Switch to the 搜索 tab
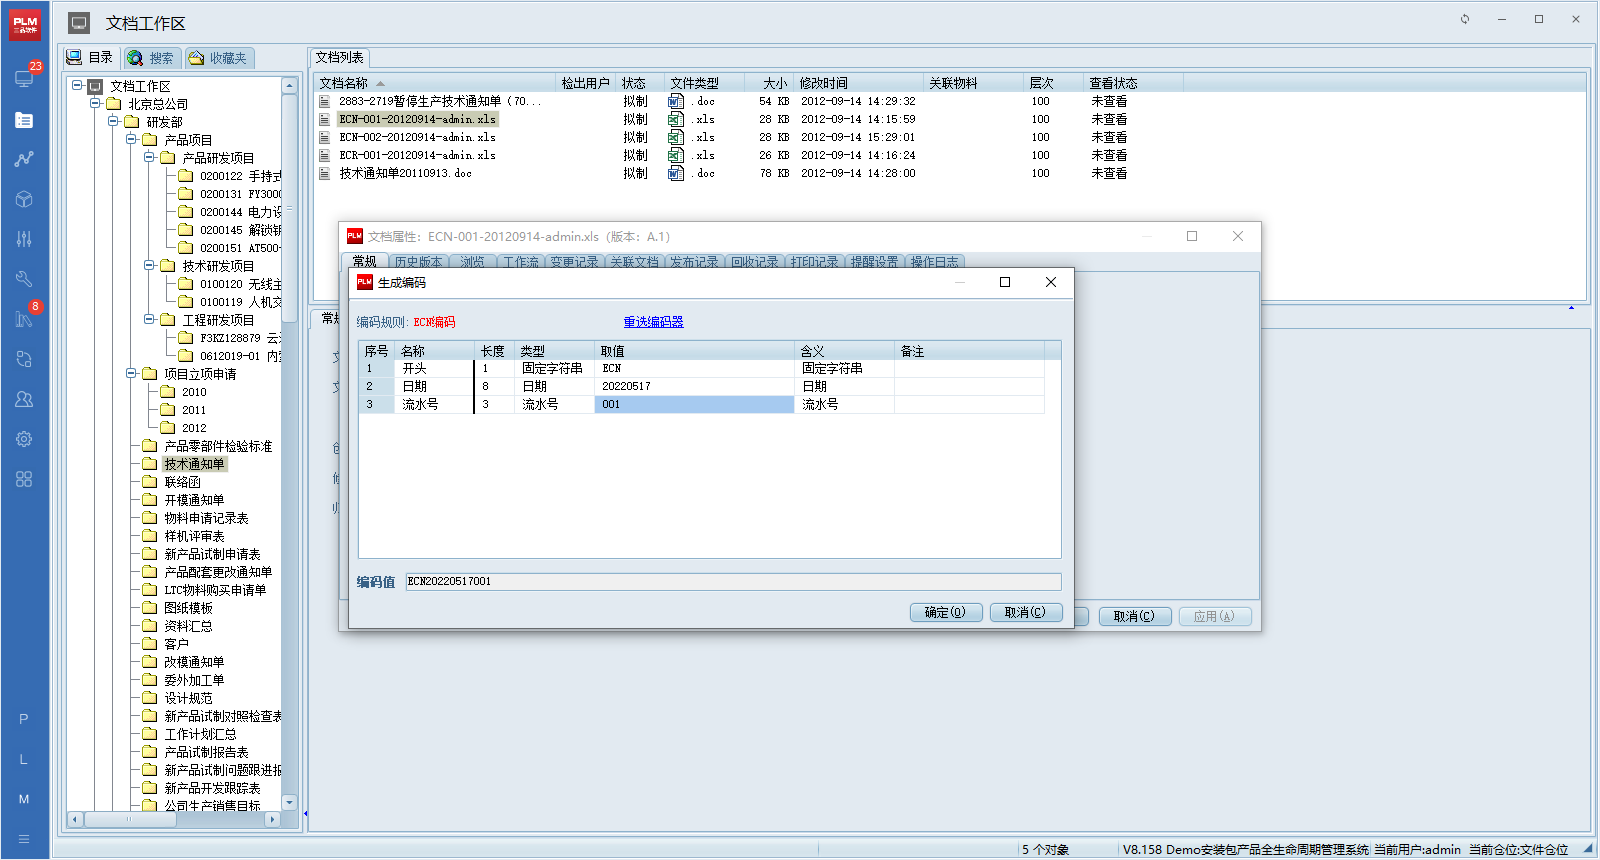 [151, 58]
